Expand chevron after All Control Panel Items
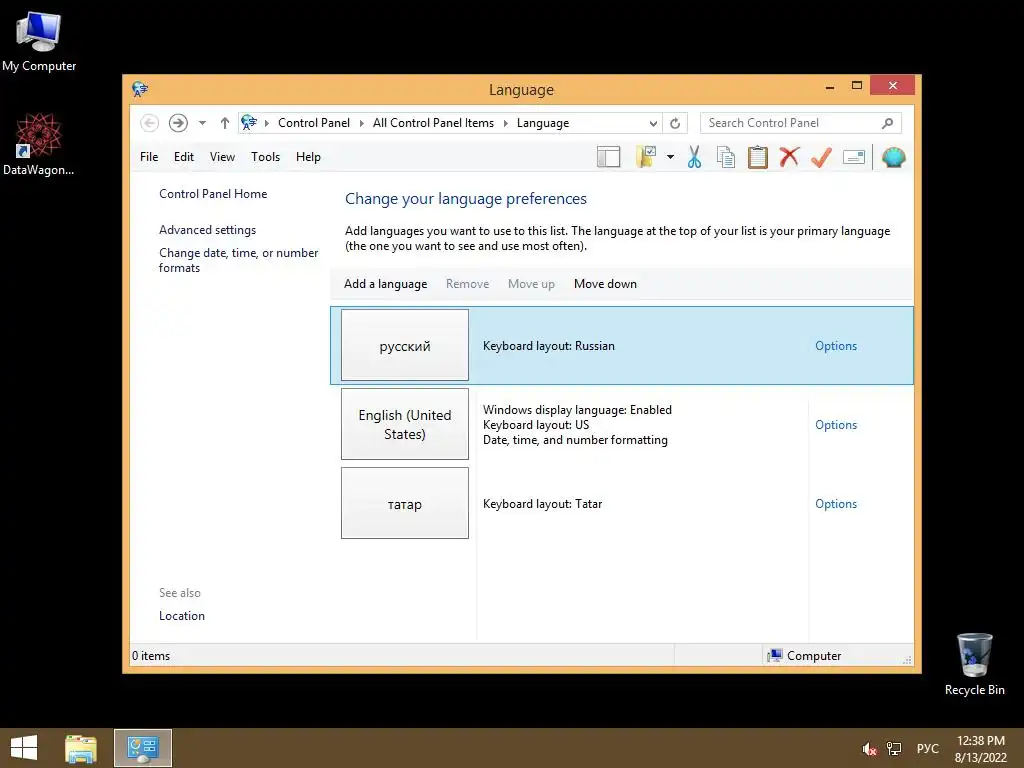The image size is (1024, 768). 505,123
